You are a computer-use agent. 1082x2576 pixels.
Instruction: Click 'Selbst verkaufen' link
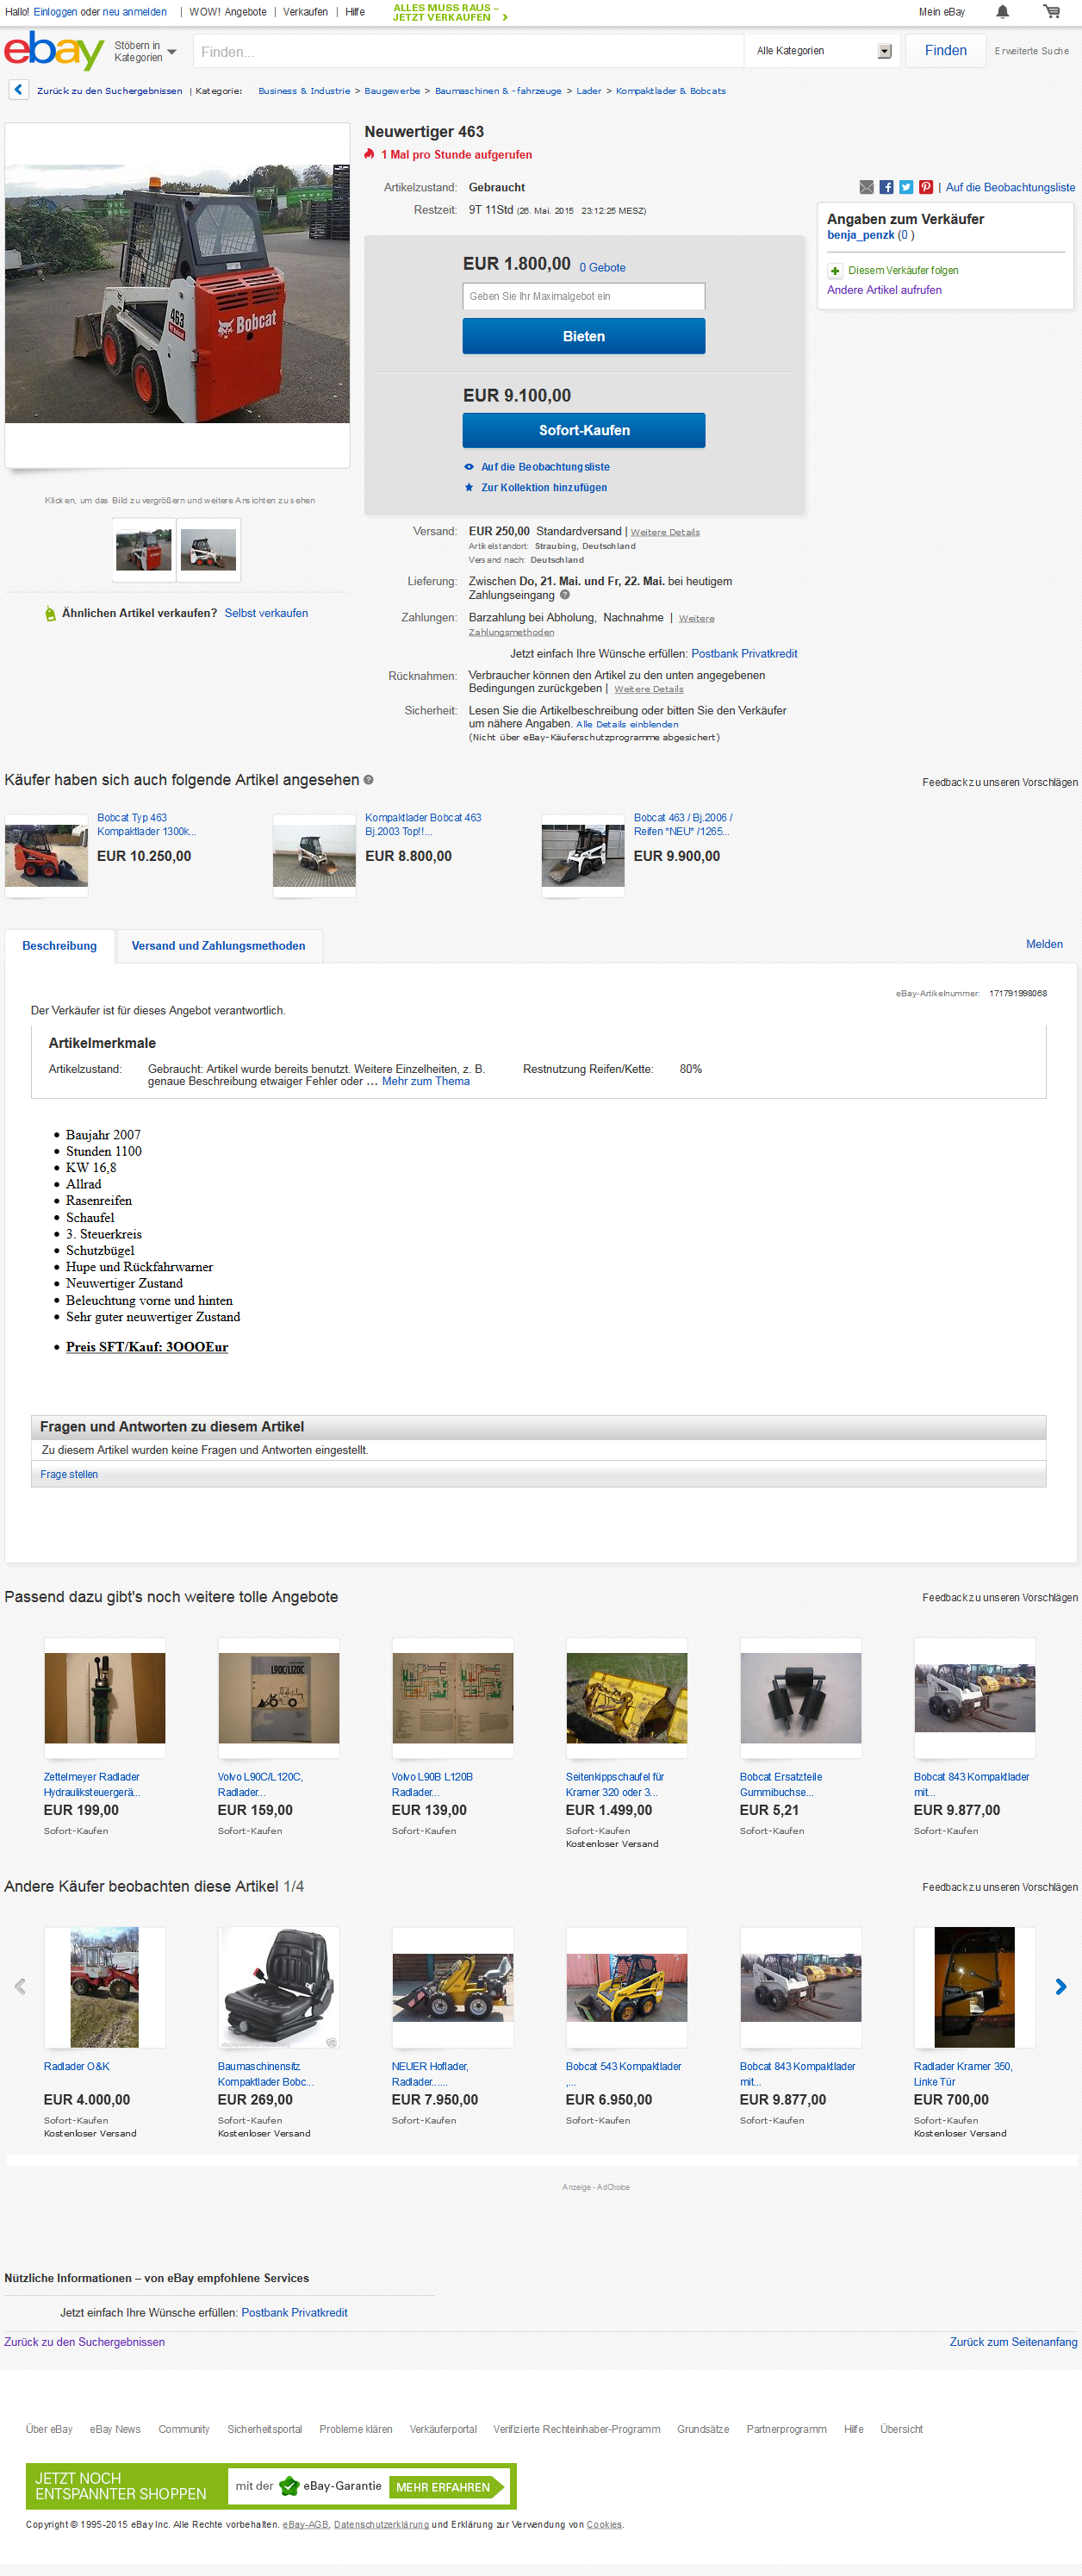coord(266,613)
